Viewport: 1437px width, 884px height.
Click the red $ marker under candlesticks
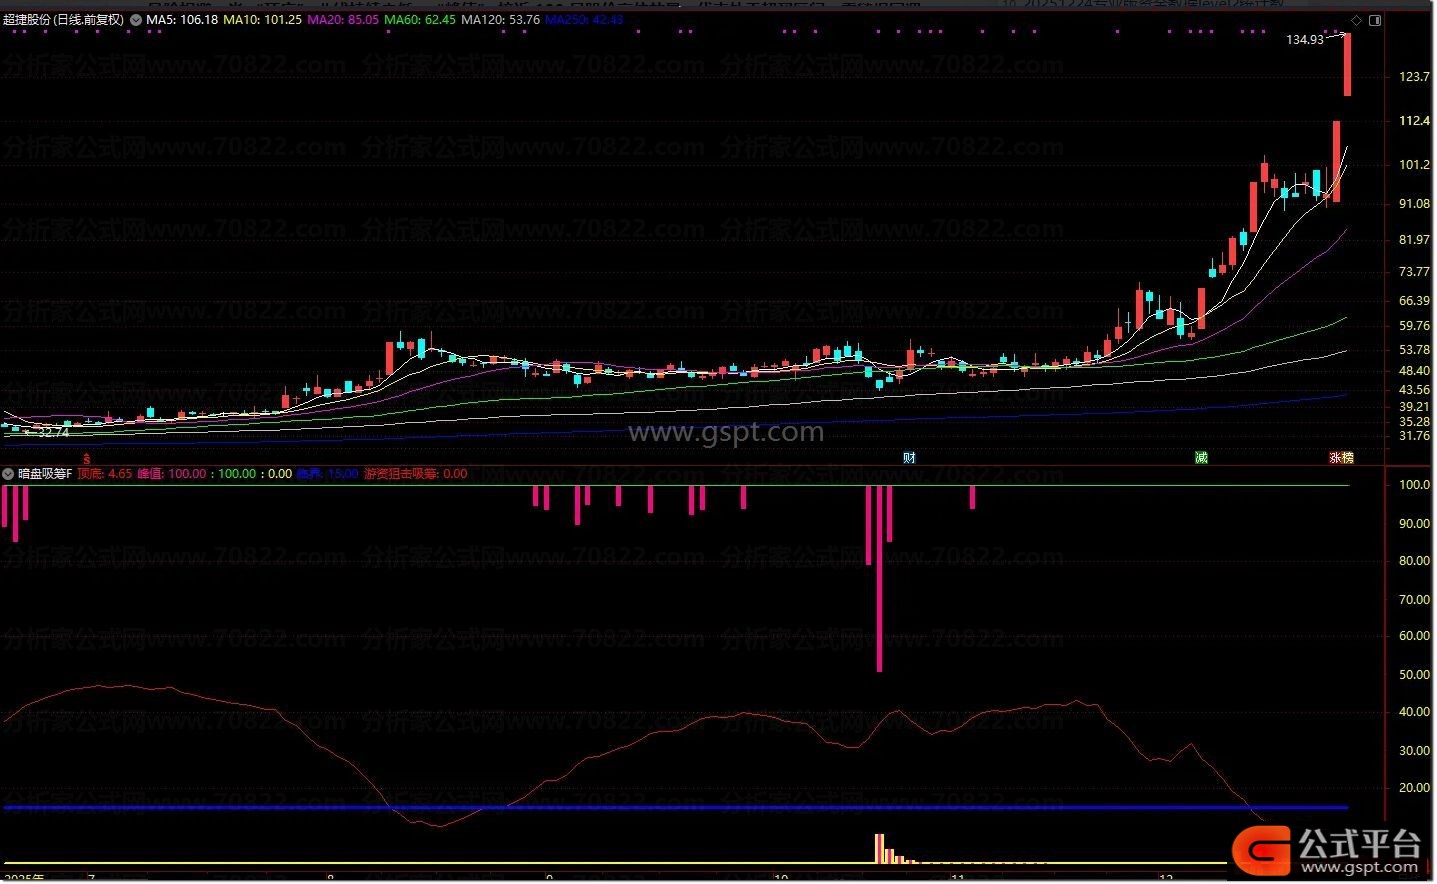click(x=87, y=457)
